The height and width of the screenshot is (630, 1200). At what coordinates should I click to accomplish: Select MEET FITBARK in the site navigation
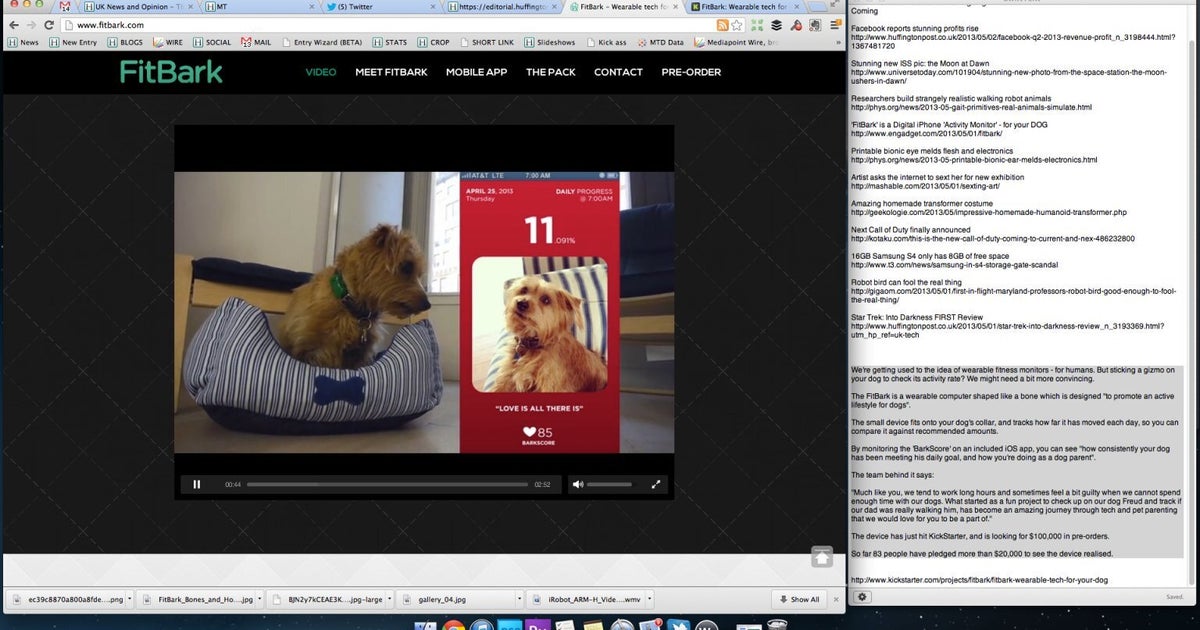[391, 72]
